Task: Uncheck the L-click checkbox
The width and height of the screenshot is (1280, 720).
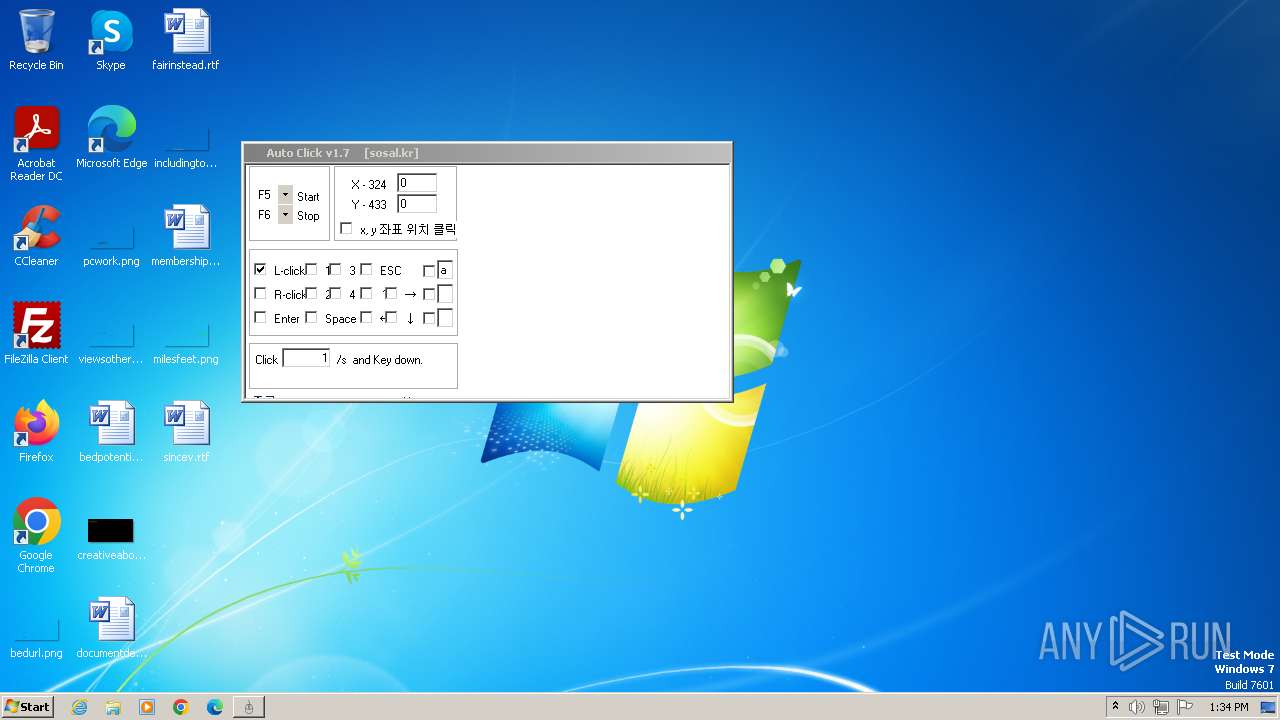Action: coord(260,269)
